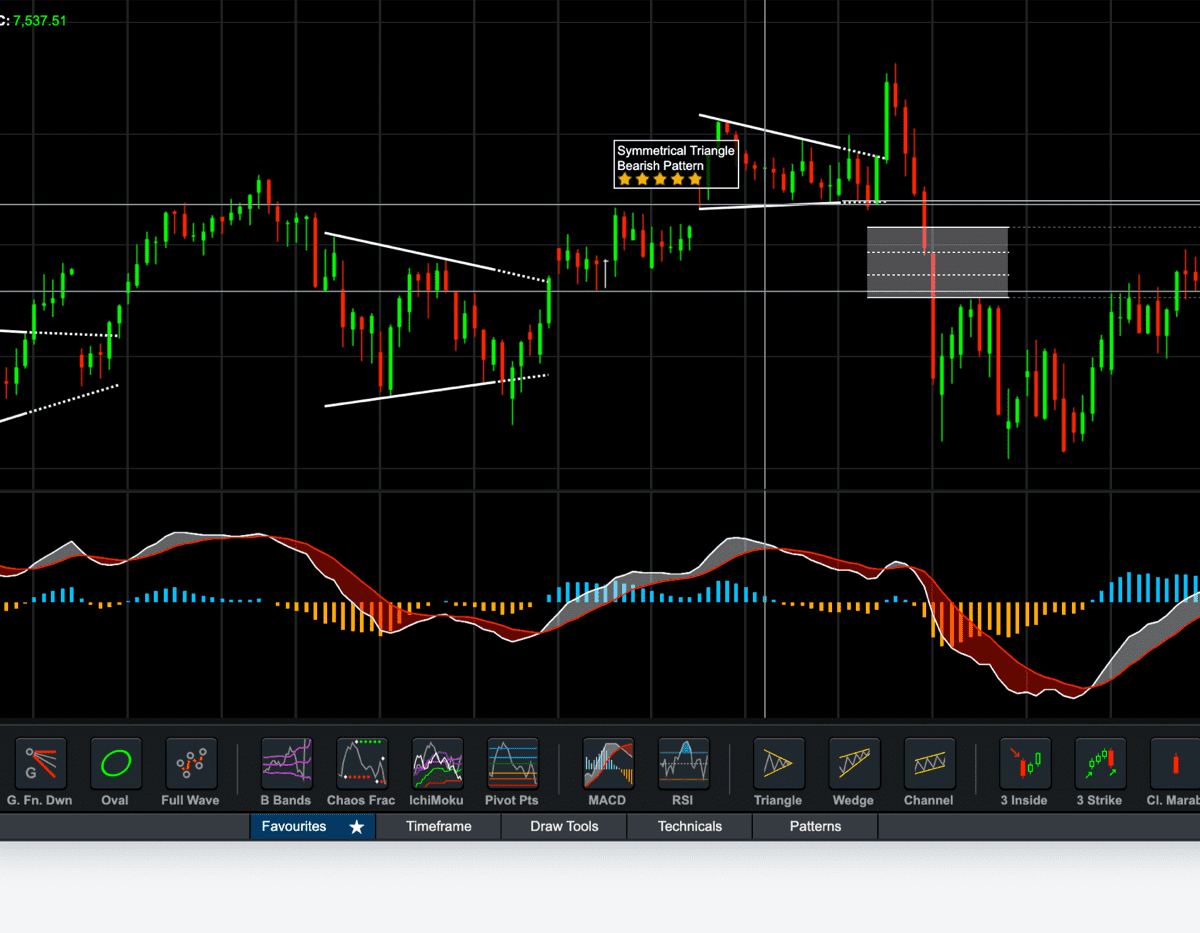Select the MACD indicator icon
The width and height of the screenshot is (1200, 933).
click(606, 765)
